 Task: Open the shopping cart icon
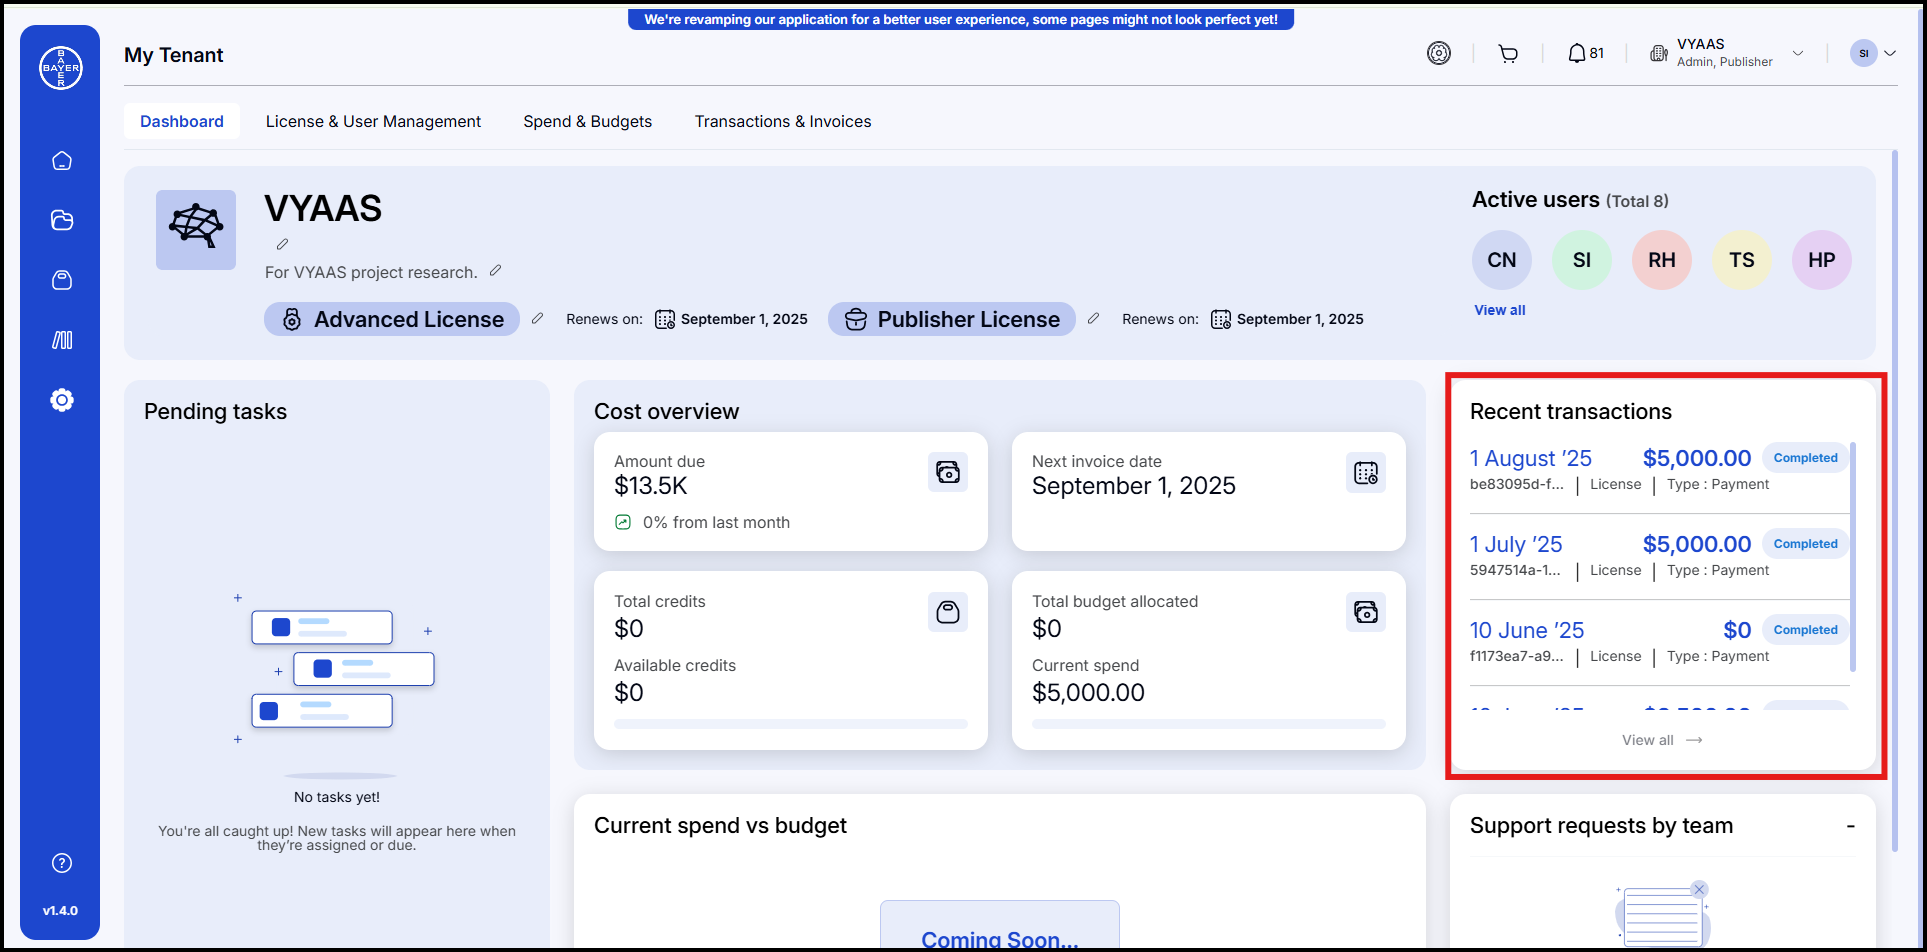pos(1508,54)
